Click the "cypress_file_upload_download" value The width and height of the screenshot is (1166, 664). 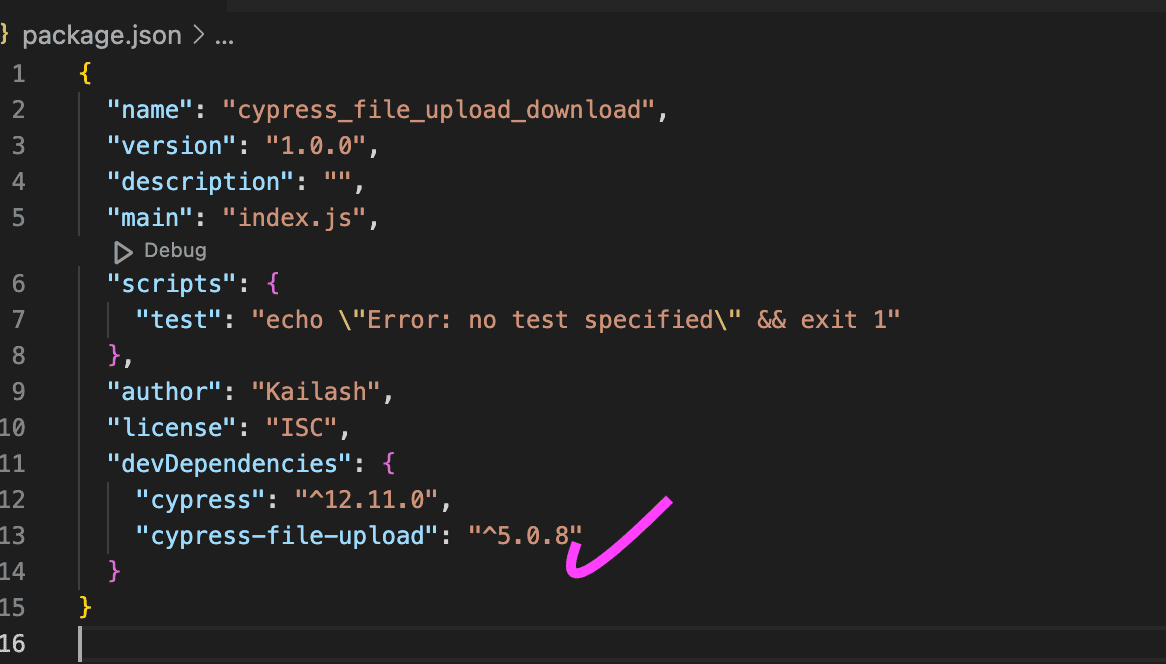coord(439,110)
